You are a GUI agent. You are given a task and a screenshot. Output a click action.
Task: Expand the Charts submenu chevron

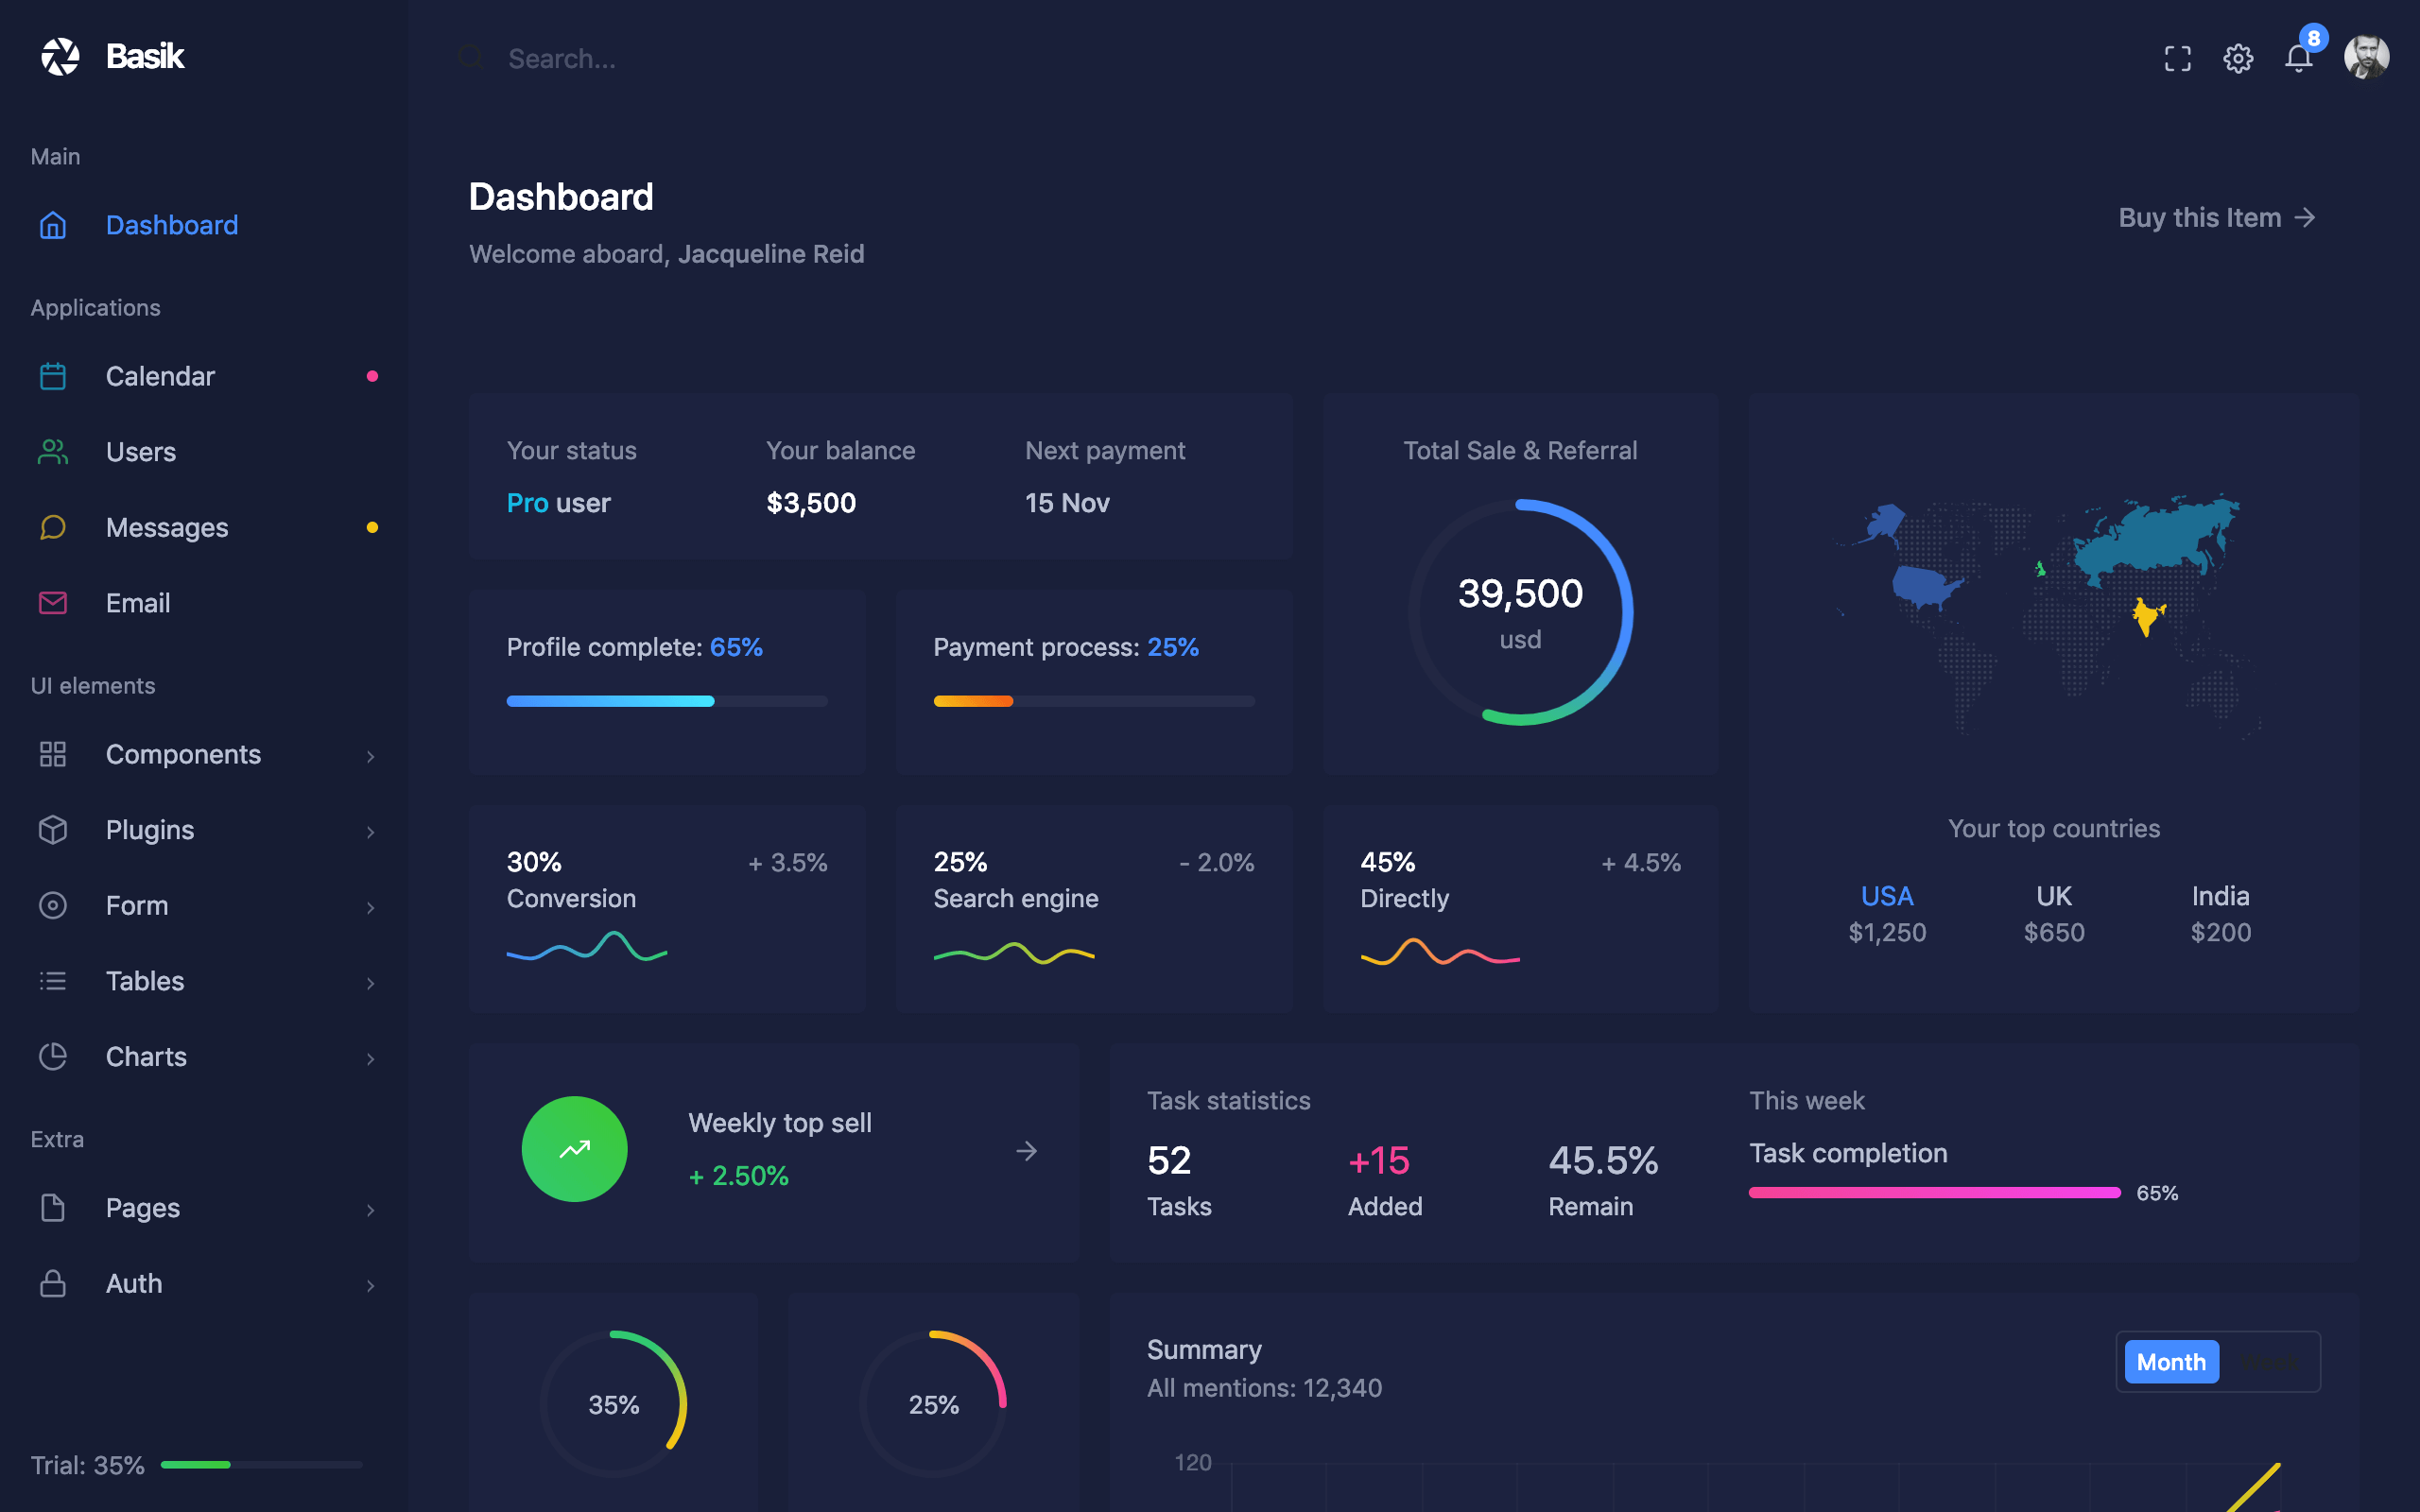tap(370, 1058)
